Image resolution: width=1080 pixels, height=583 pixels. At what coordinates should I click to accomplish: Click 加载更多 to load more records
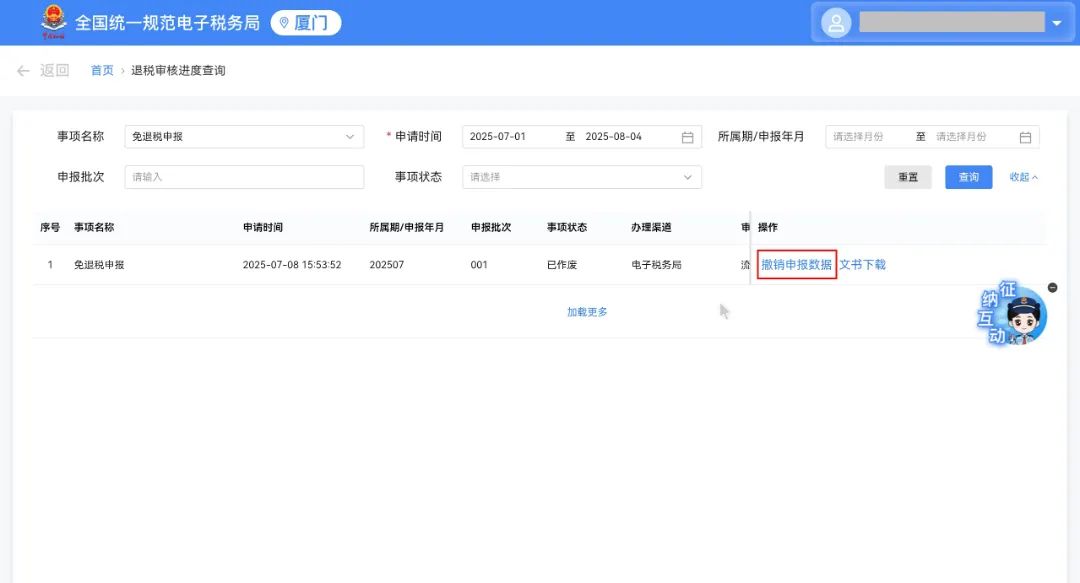[x=585, y=311]
